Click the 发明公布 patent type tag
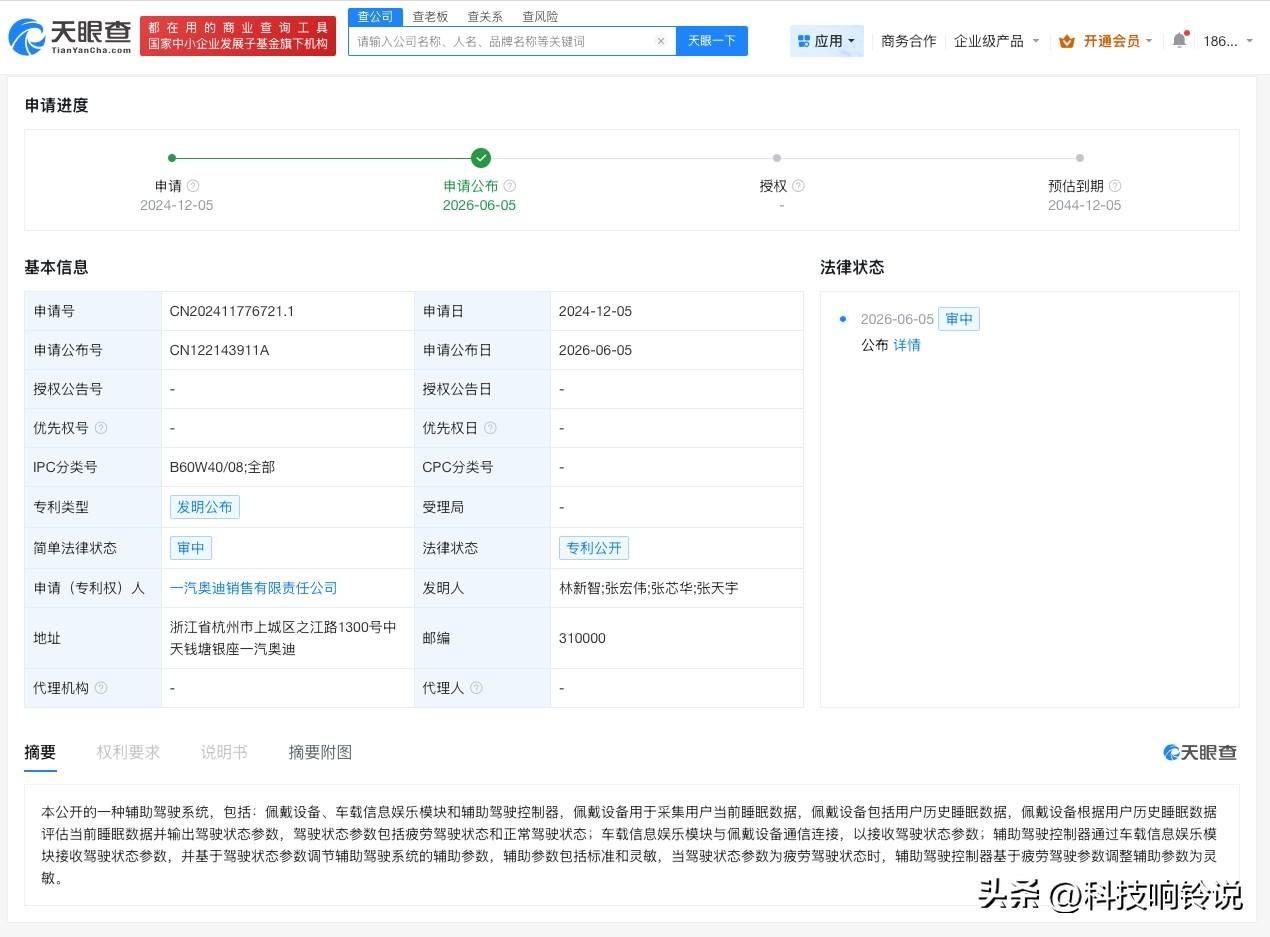The width and height of the screenshot is (1270, 937). click(x=205, y=507)
